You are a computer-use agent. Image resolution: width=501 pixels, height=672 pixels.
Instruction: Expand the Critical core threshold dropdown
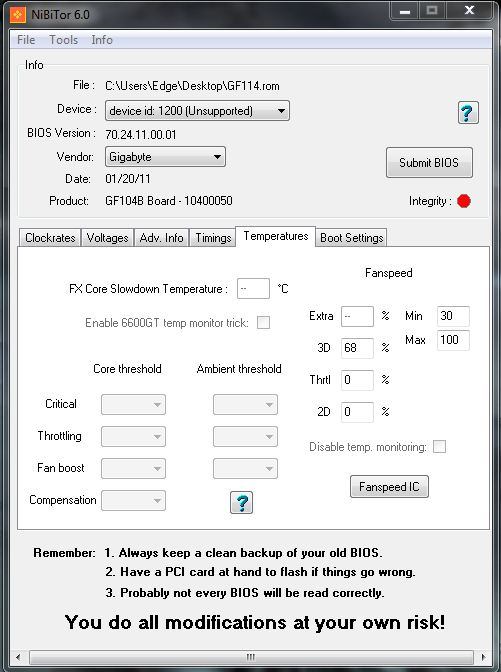click(x=133, y=405)
